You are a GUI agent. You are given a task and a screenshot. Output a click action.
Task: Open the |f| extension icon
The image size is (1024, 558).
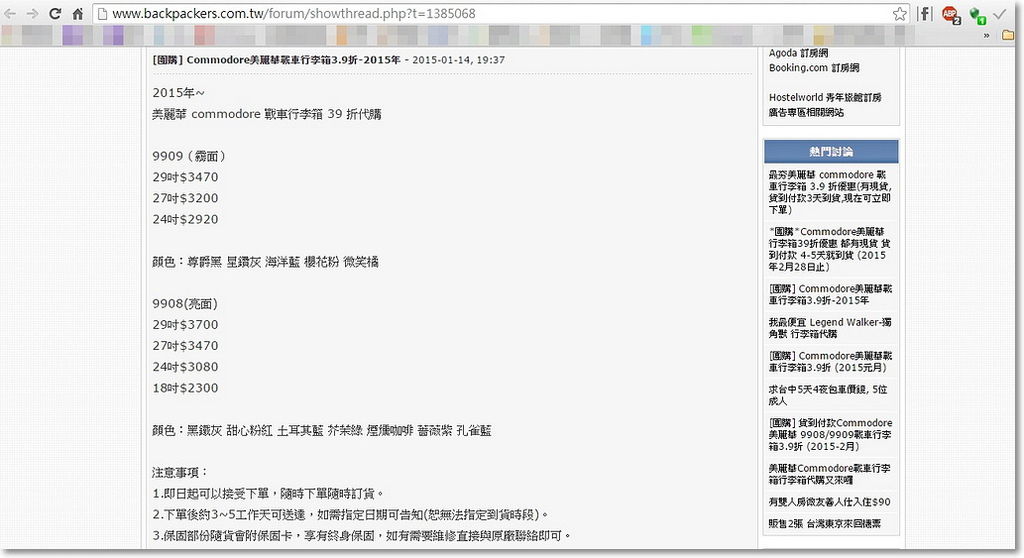(925, 14)
